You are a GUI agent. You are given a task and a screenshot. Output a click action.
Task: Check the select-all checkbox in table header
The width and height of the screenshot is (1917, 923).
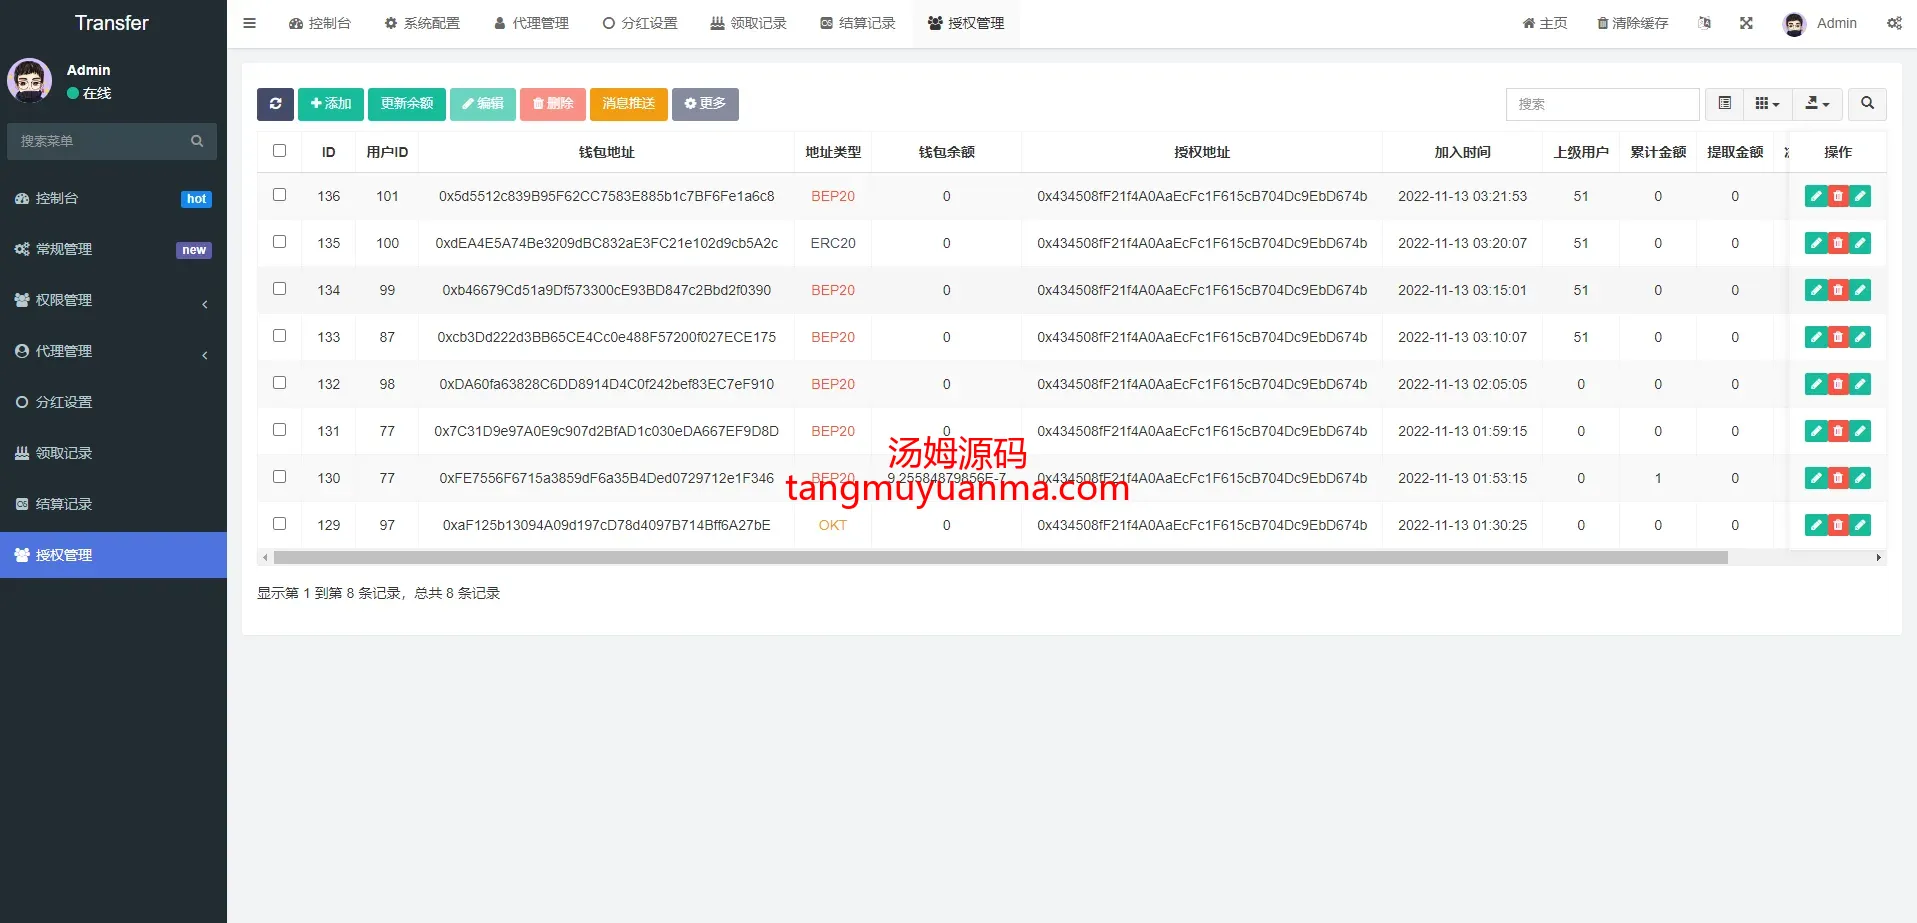click(280, 151)
